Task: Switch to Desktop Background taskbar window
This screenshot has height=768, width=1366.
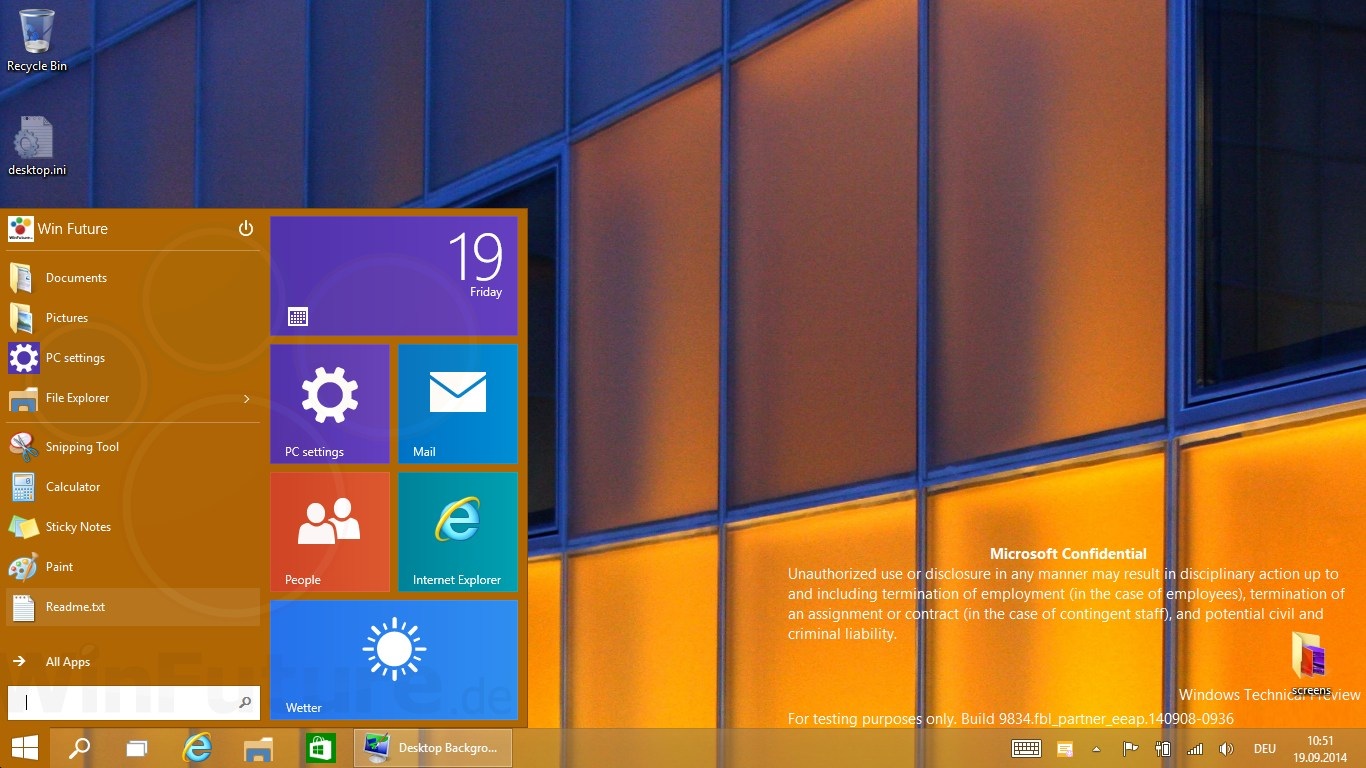Action: click(433, 748)
